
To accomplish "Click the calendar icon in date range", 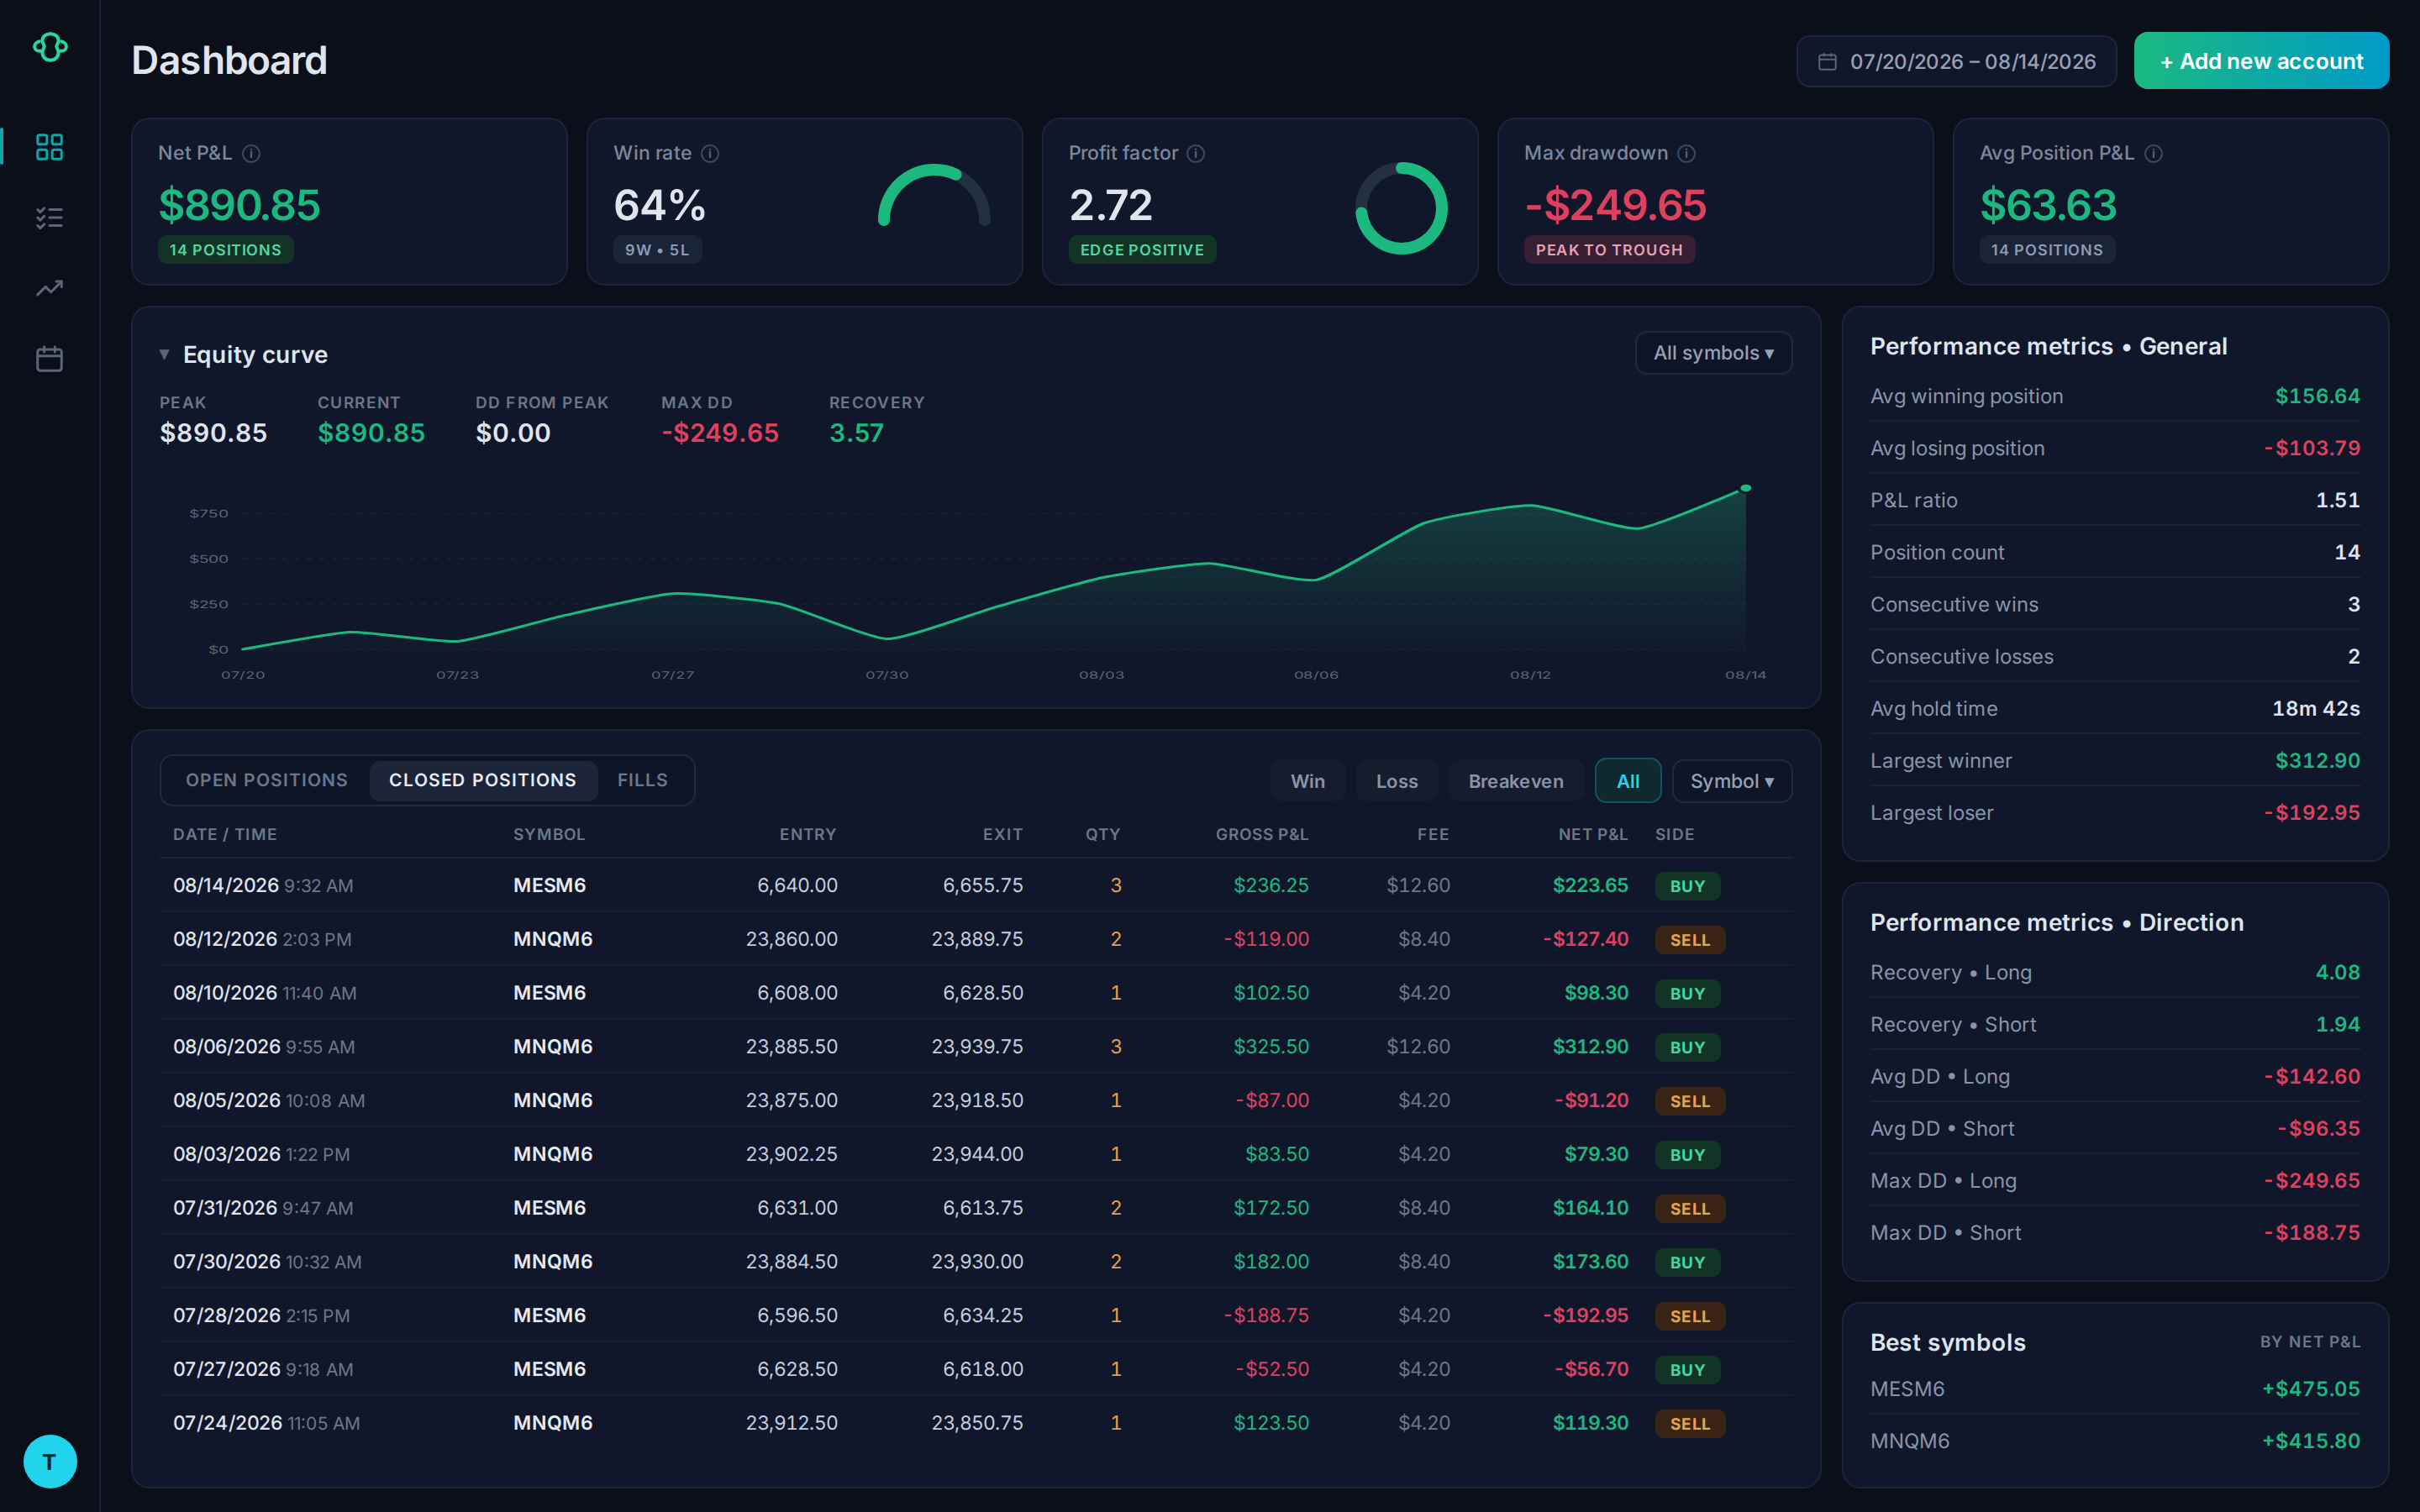I will pyautogui.click(x=1827, y=62).
